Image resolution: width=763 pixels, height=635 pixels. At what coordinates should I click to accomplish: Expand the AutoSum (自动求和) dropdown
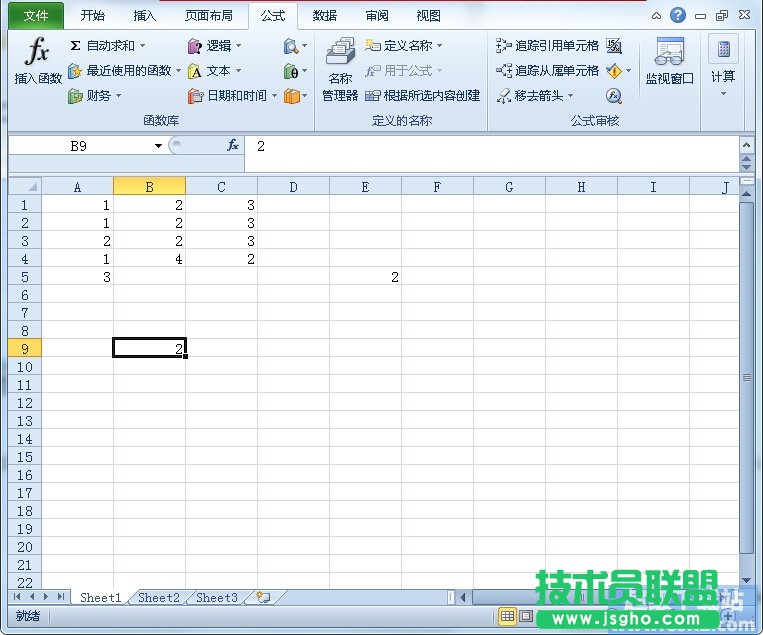(x=142, y=45)
